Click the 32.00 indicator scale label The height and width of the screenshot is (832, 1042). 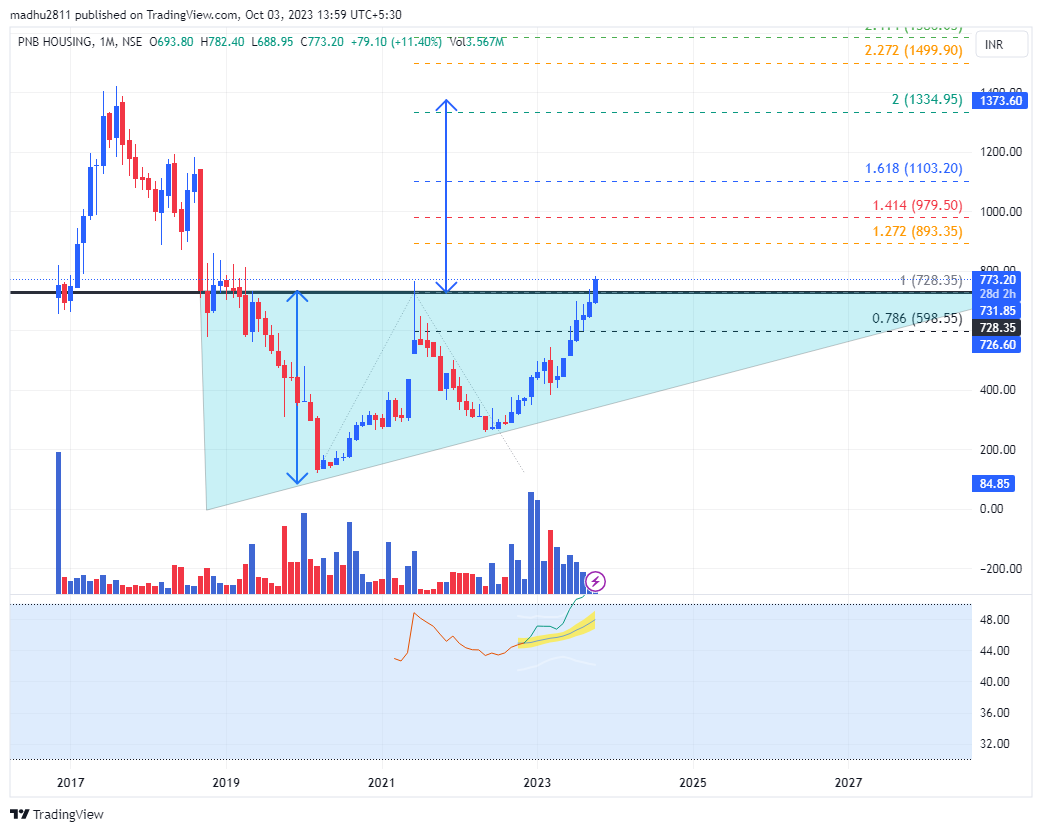(x=995, y=744)
